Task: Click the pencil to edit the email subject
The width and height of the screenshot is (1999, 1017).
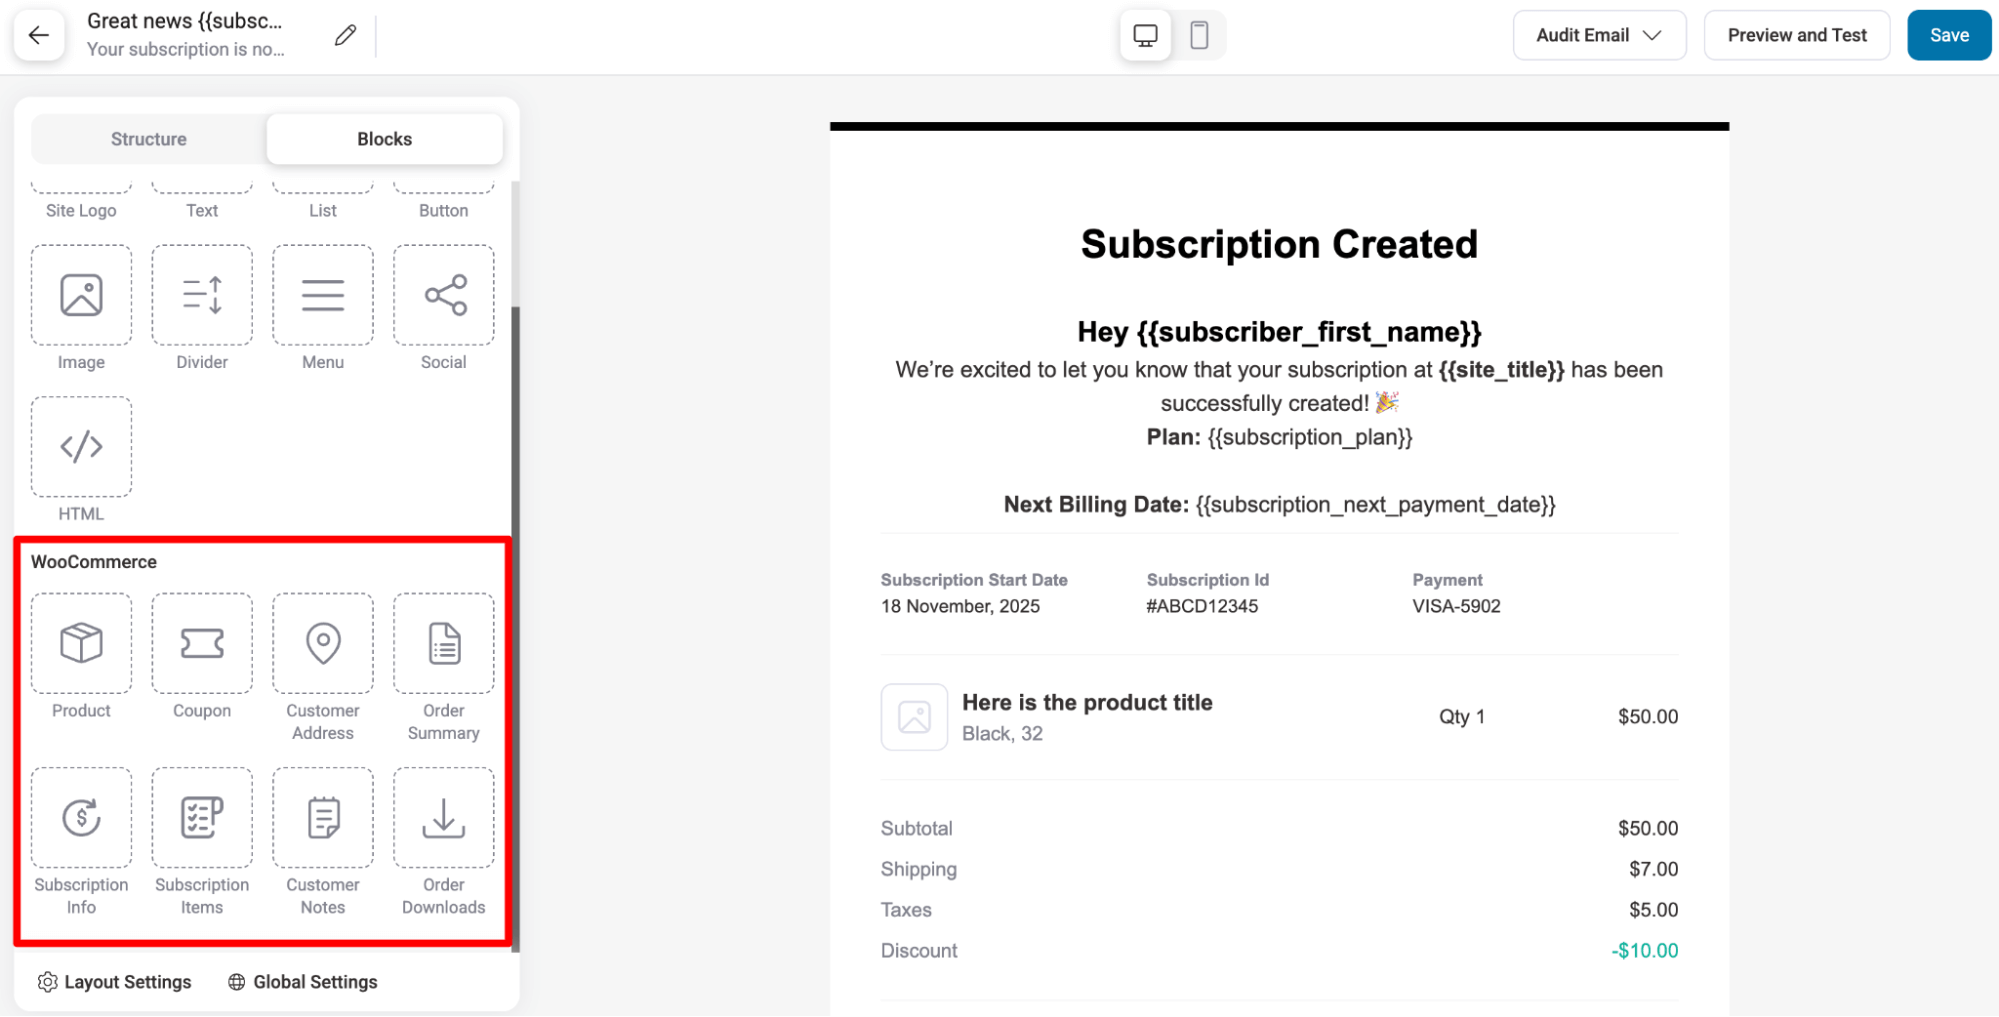Action: (344, 34)
